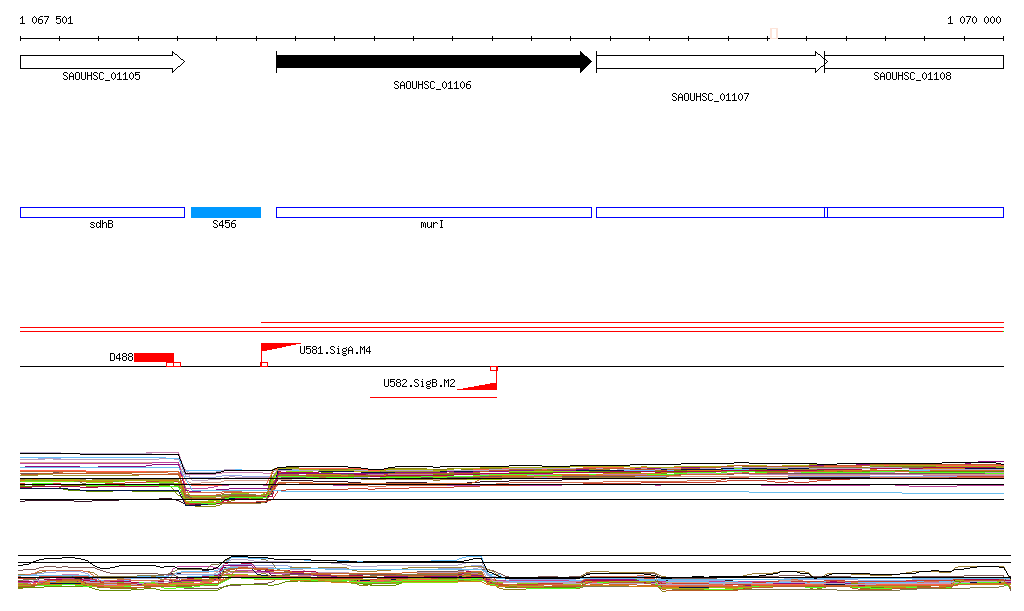The width and height of the screenshot is (1024, 611).
Task: Click the SAOUHSC_01106 text label
Action: (432, 86)
